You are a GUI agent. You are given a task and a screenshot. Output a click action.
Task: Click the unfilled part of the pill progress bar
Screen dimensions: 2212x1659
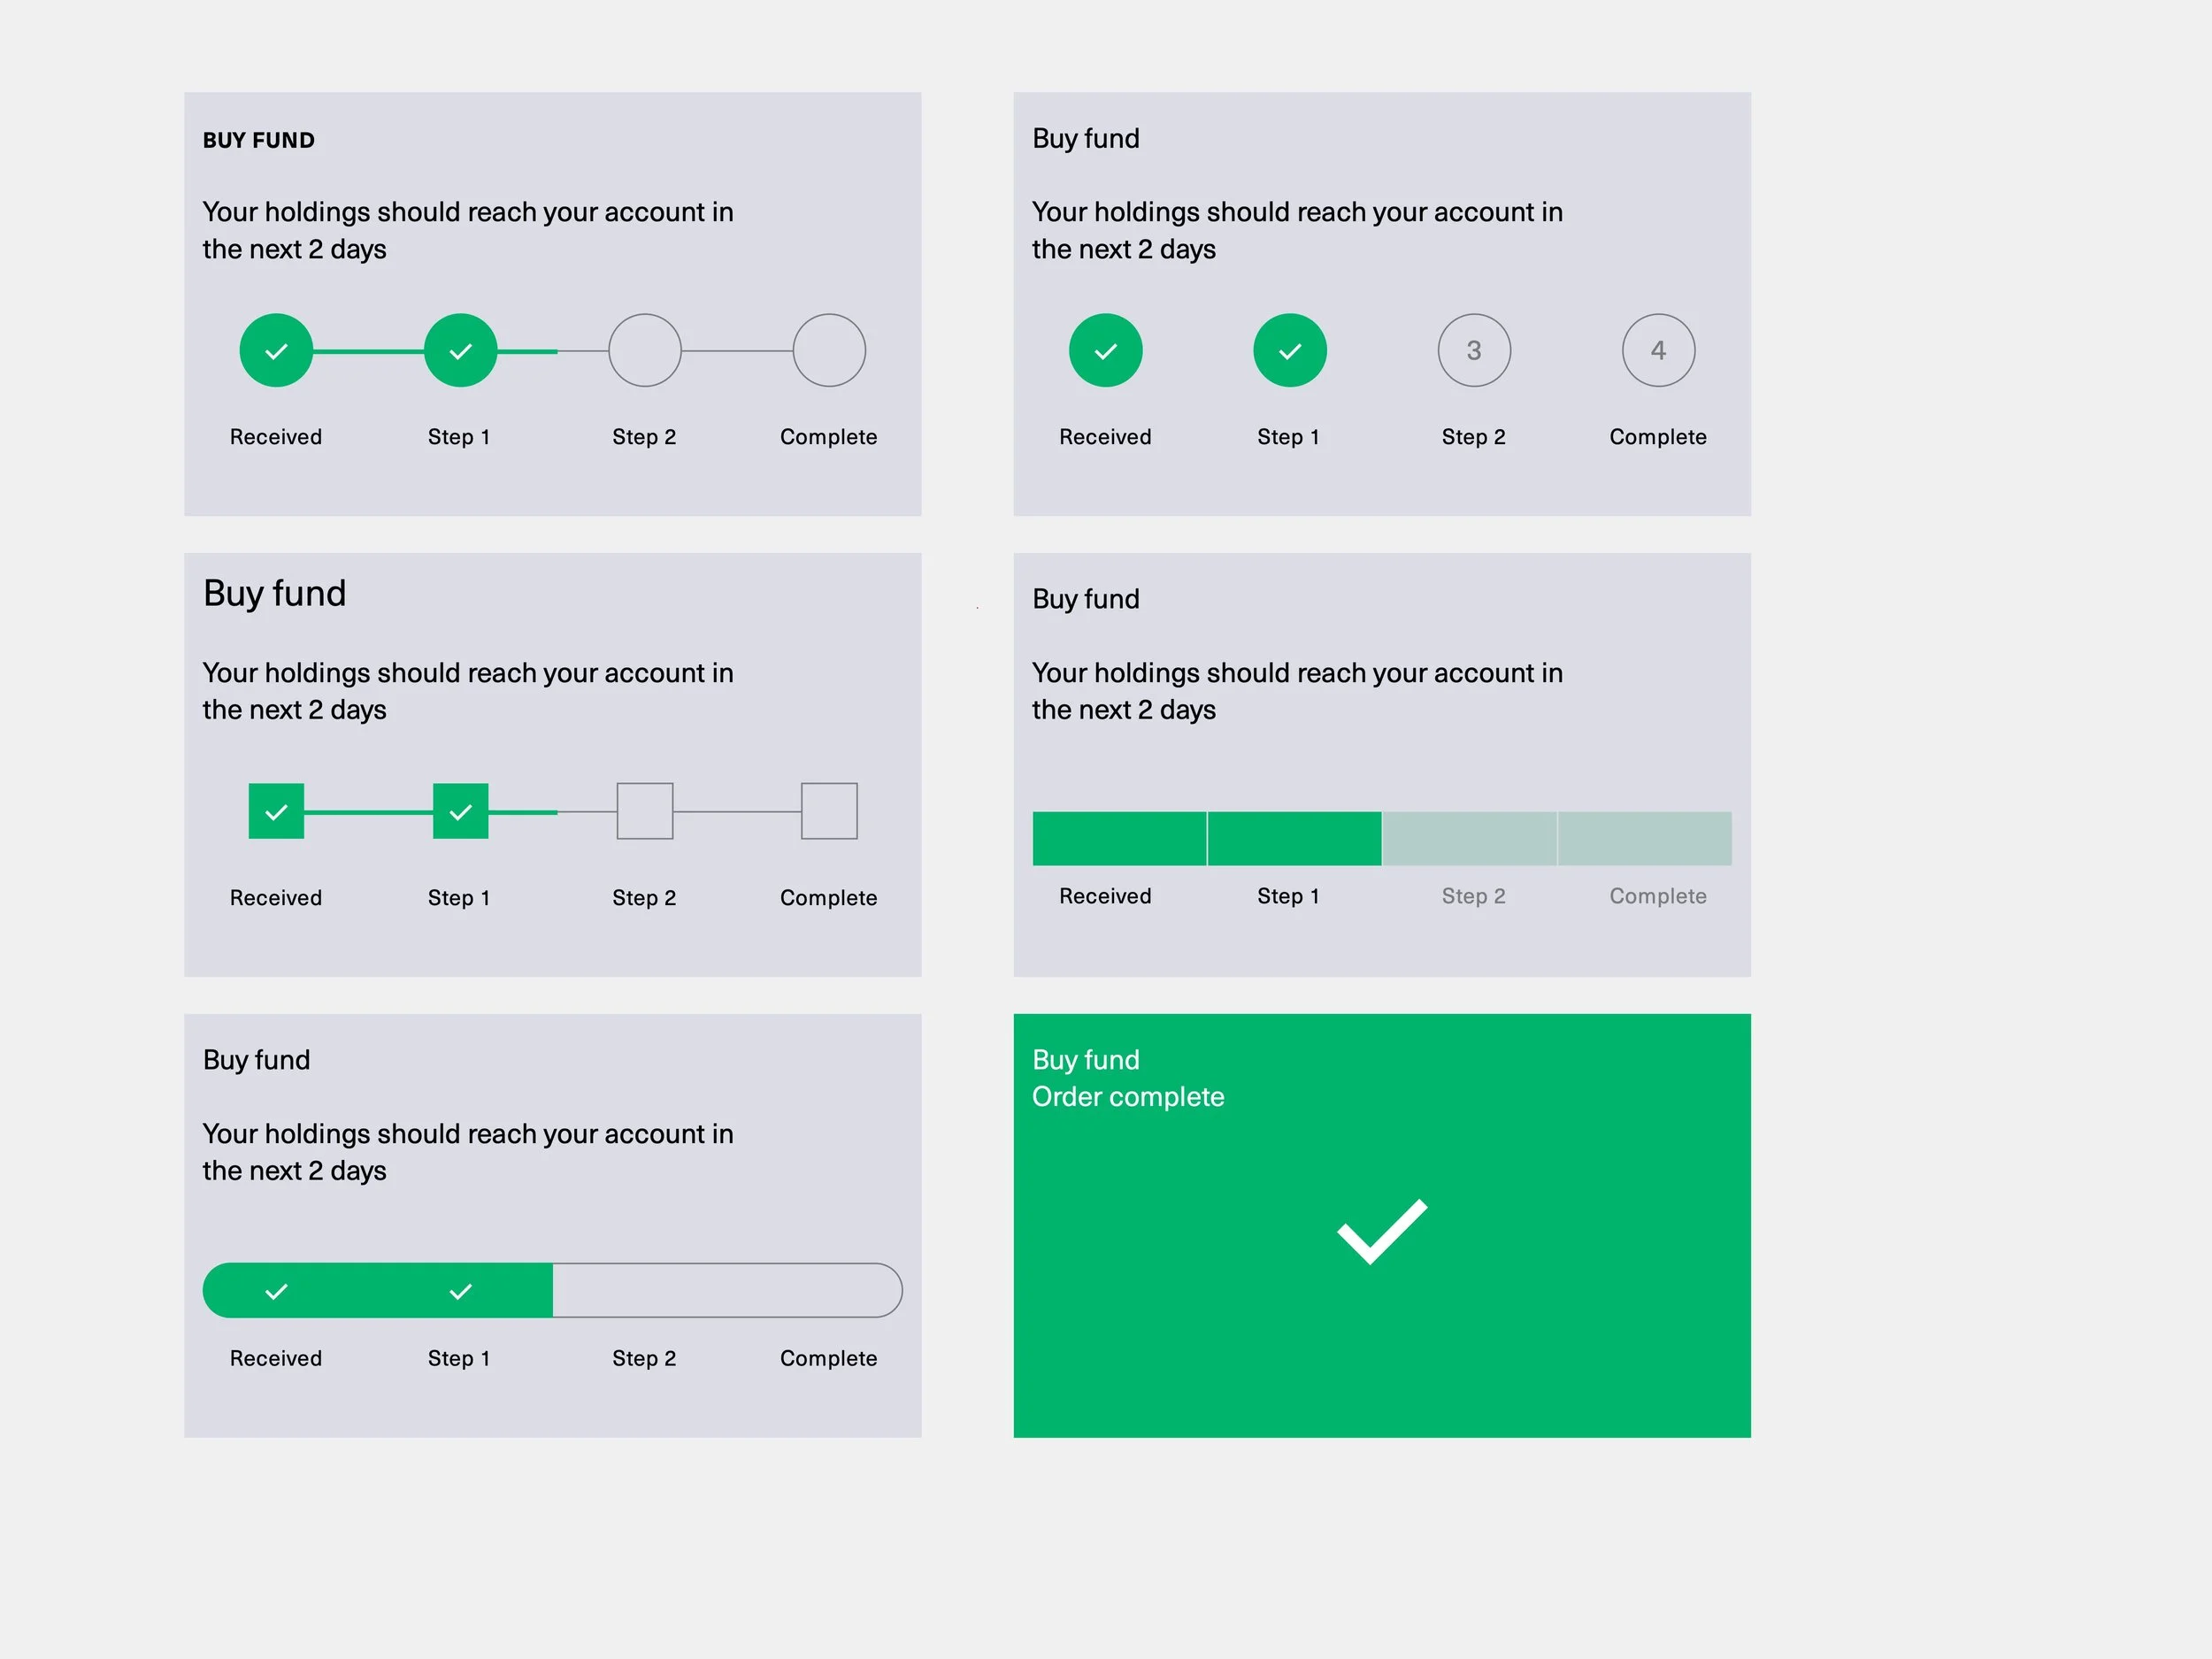[x=727, y=1291]
